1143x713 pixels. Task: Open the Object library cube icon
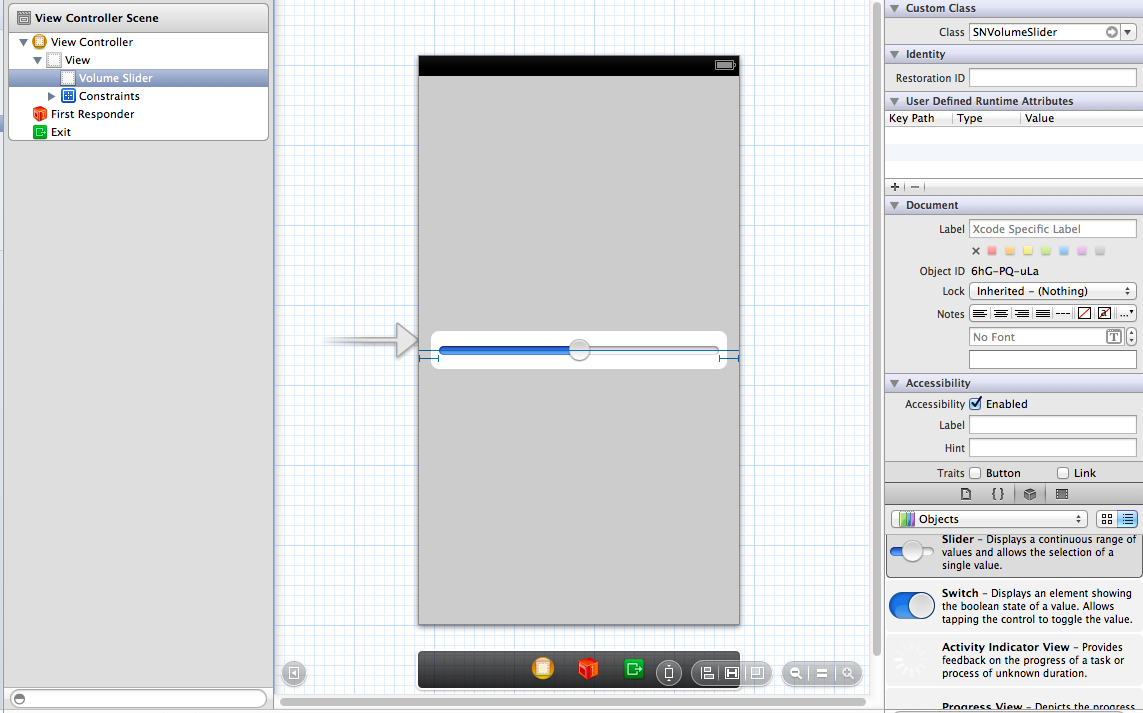1030,493
